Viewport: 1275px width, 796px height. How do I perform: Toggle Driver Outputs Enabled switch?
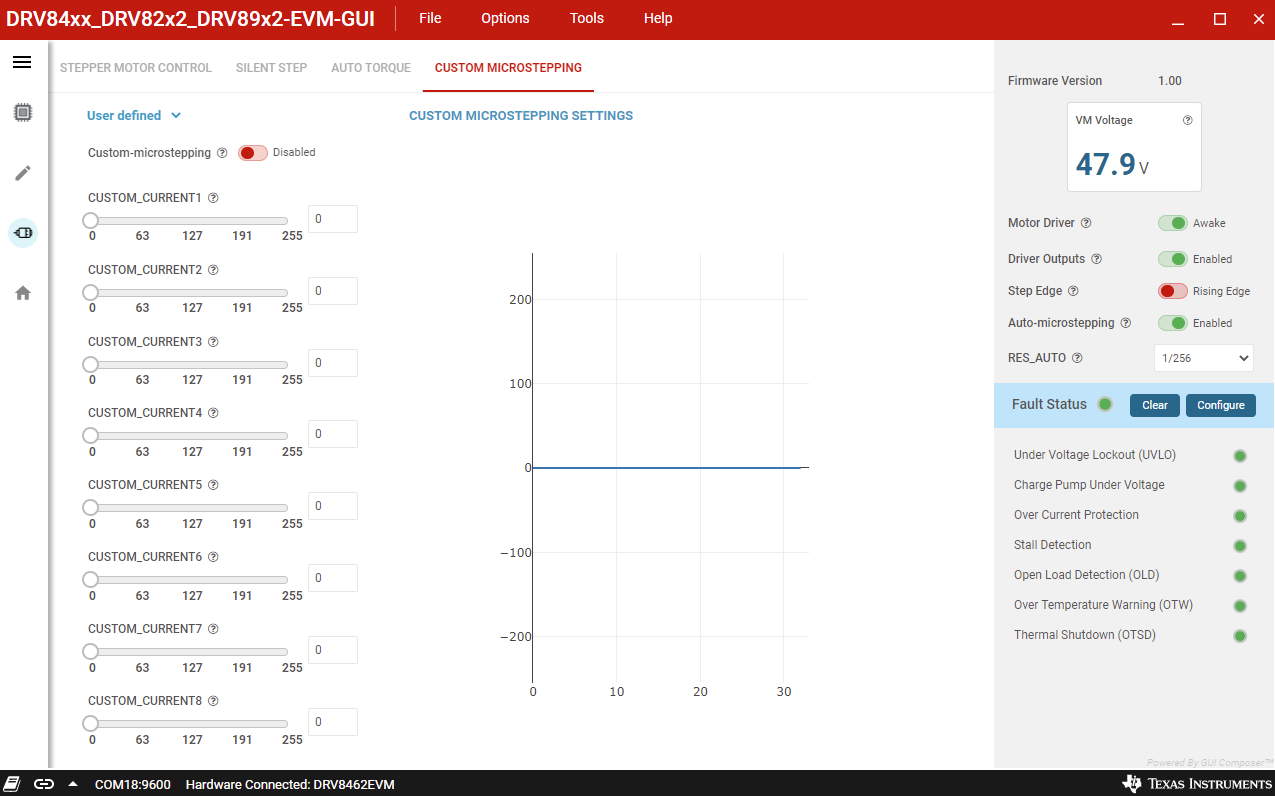(x=1173, y=259)
